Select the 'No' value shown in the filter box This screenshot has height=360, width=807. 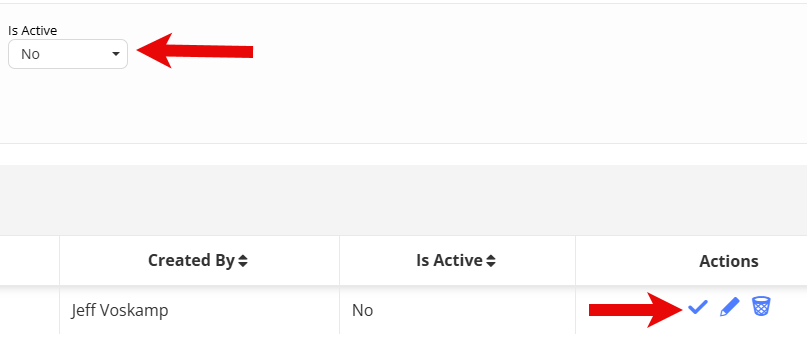pyautogui.click(x=30, y=54)
